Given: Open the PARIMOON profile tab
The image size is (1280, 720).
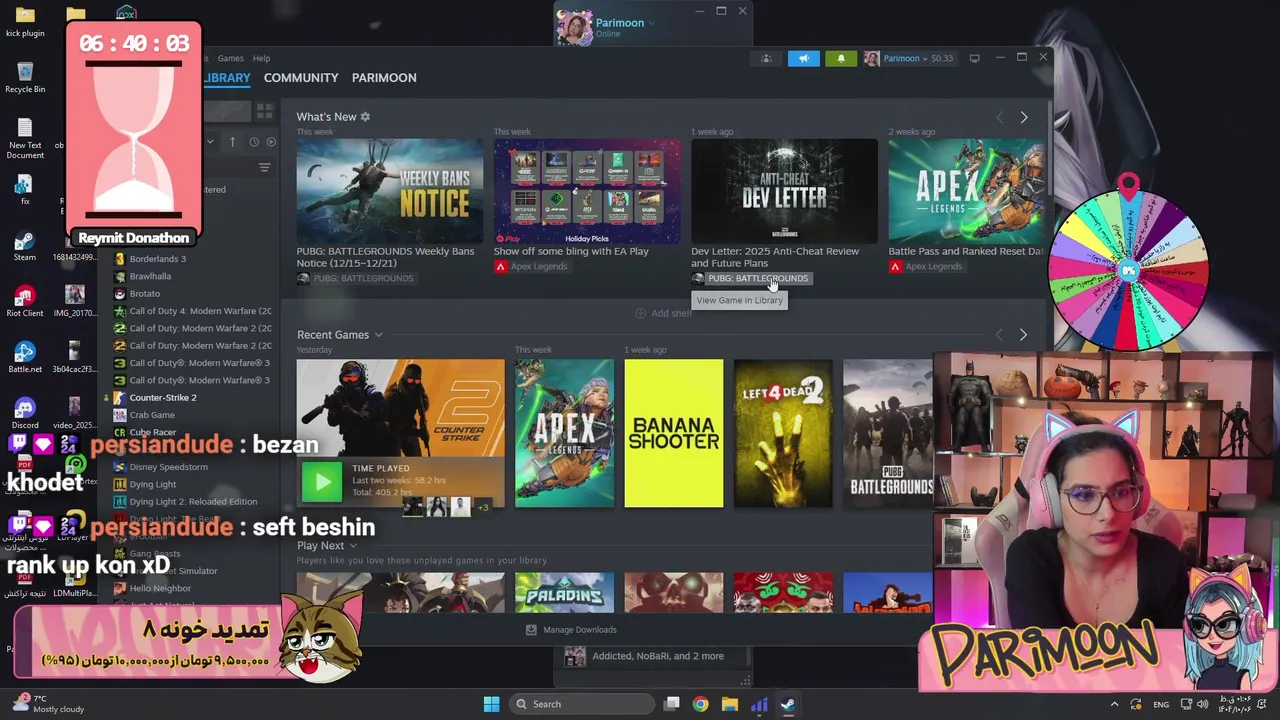Looking at the screenshot, I should [x=384, y=77].
